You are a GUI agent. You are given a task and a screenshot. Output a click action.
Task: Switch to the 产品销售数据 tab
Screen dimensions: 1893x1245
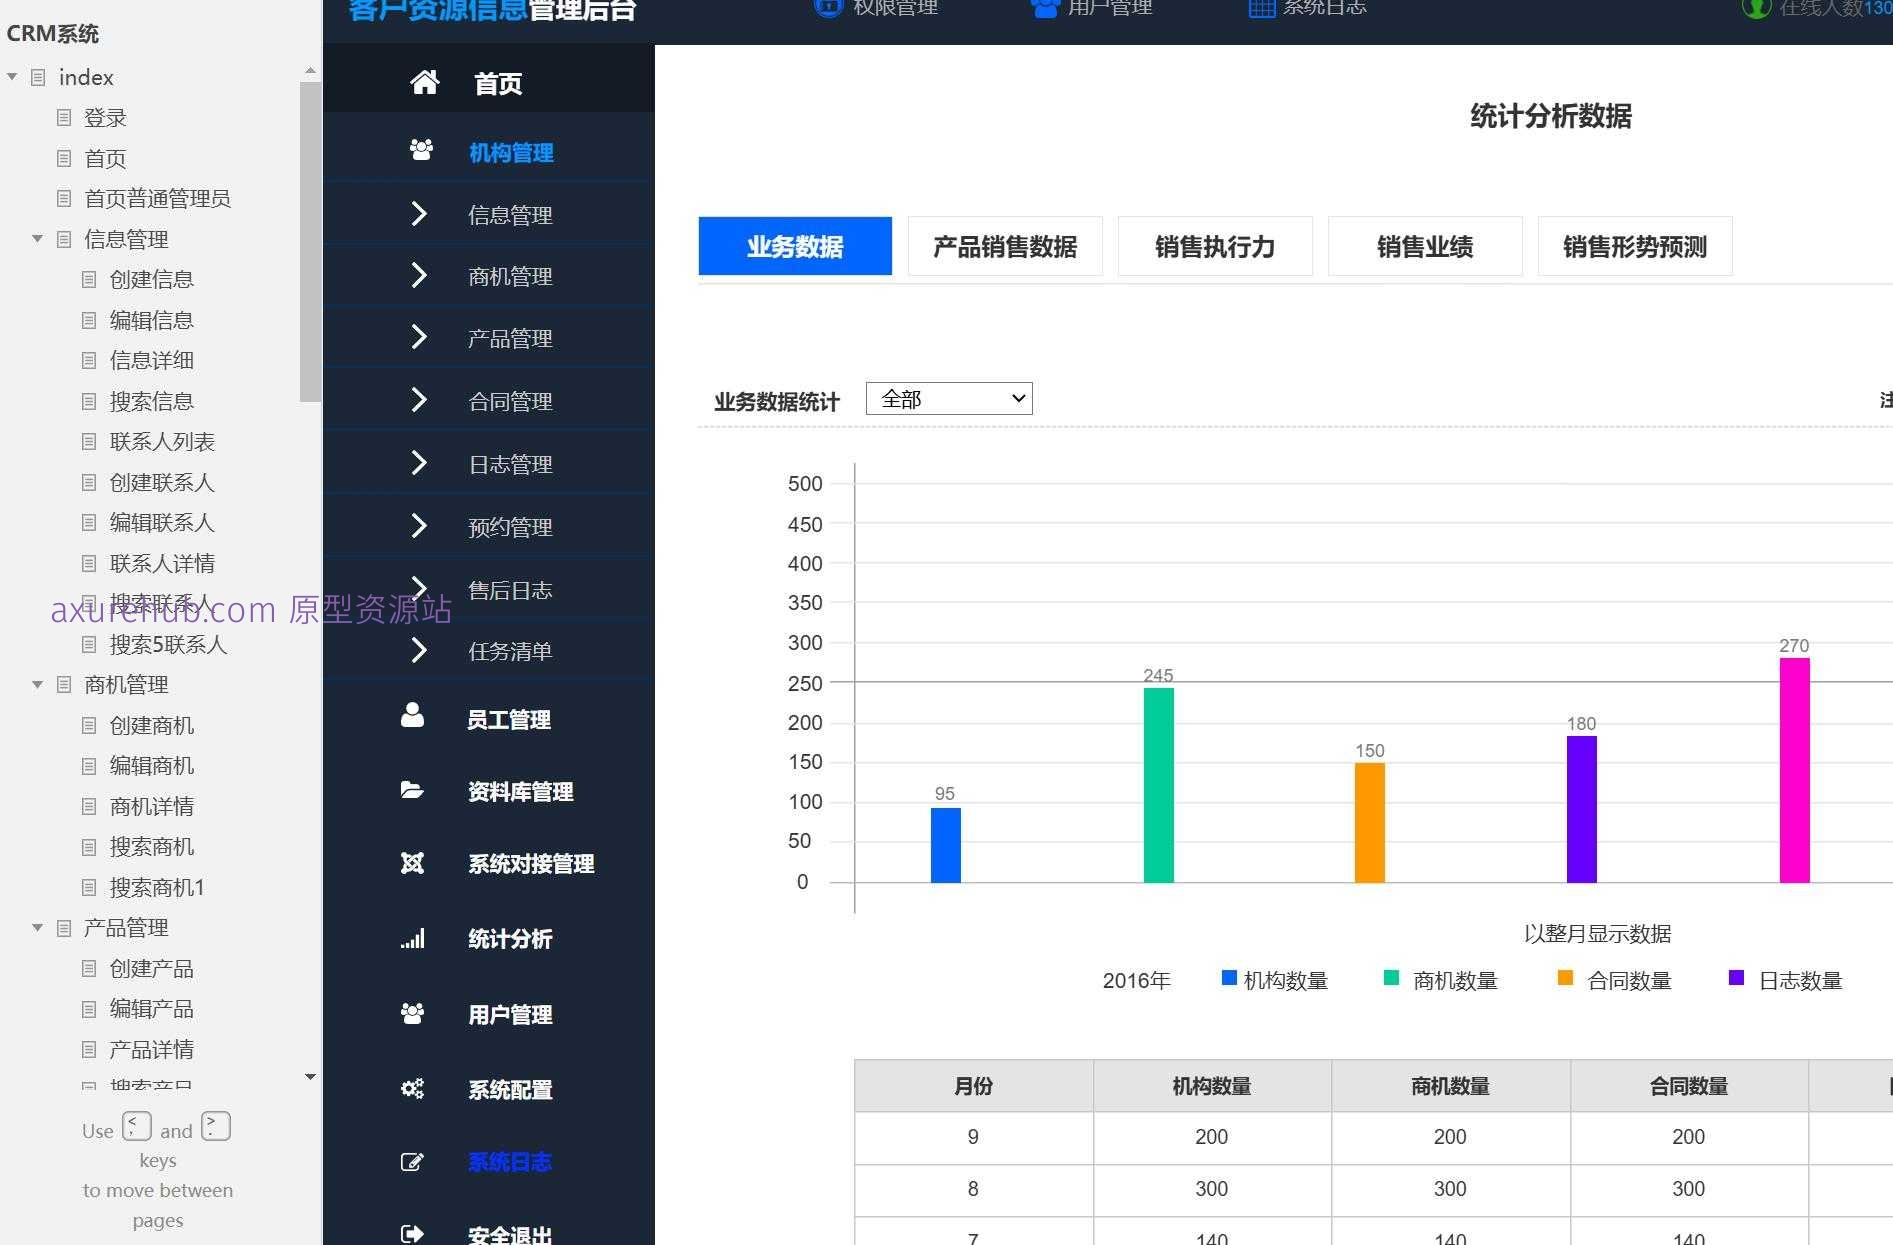[1004, 246]
